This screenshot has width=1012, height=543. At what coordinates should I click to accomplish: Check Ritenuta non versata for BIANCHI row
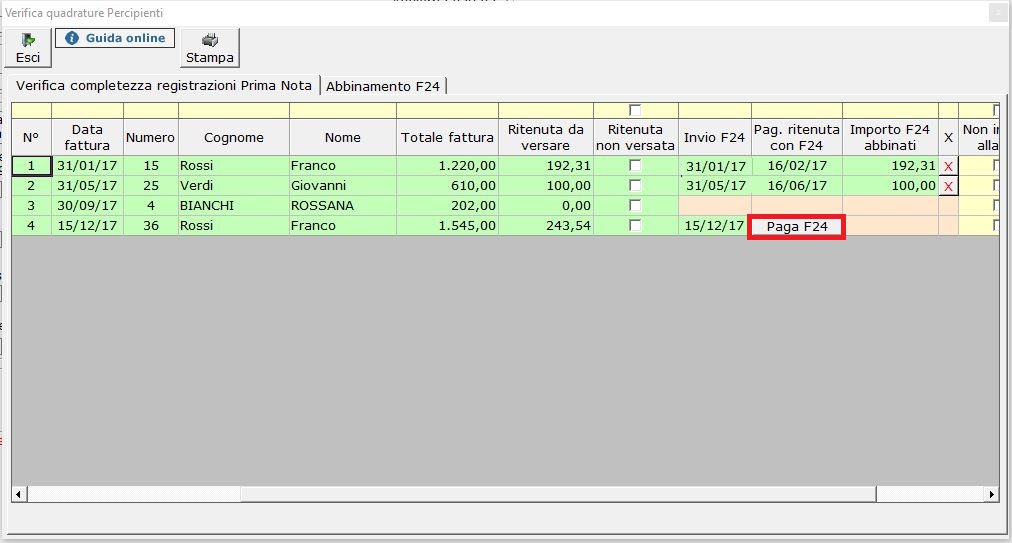tap(635, 206)
